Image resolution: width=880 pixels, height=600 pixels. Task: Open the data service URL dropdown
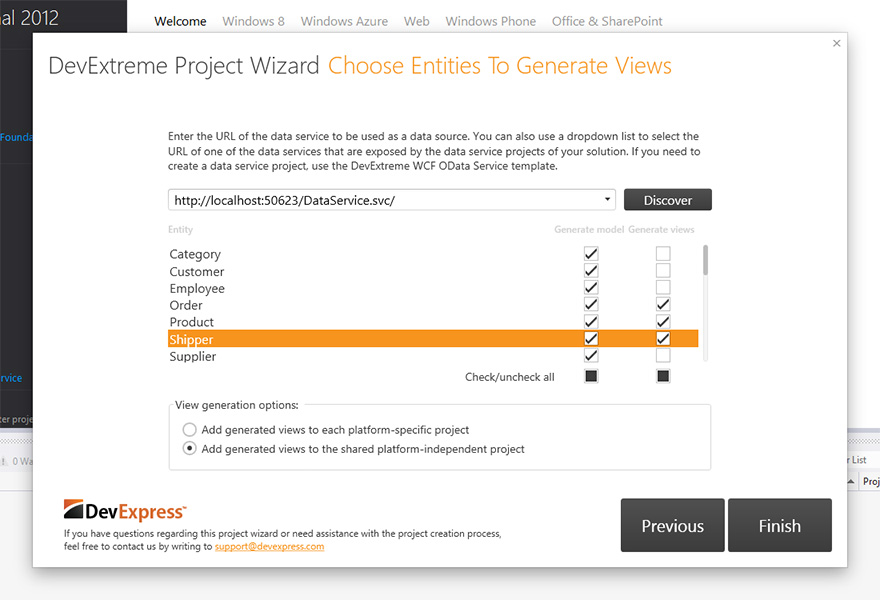(607, 199)
